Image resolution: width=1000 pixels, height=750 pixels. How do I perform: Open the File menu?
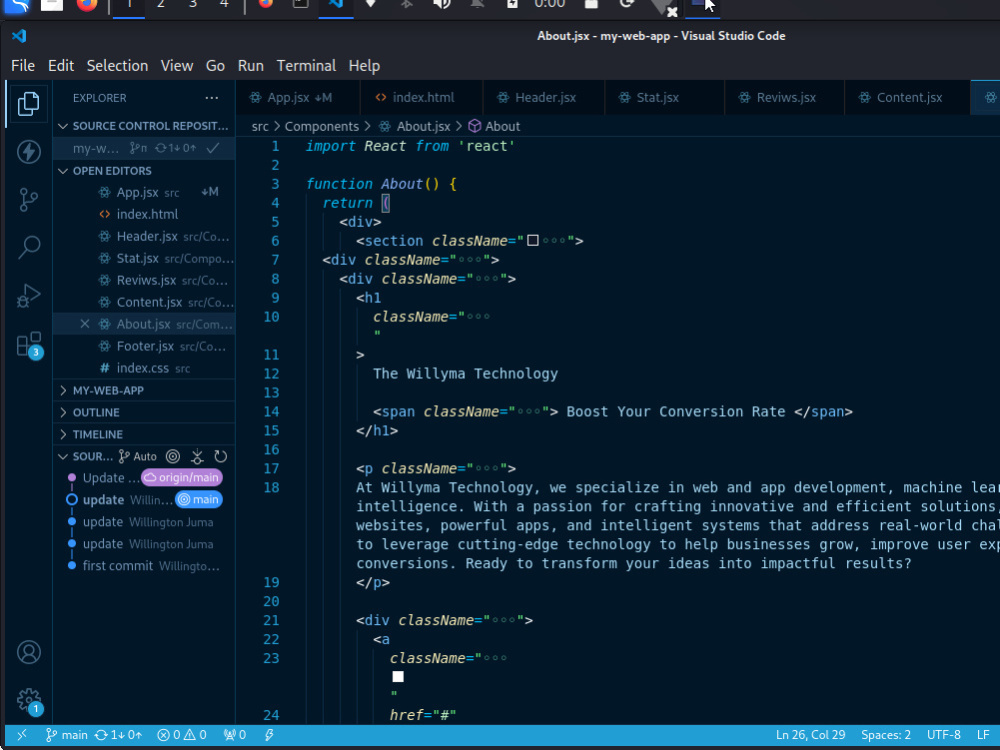click(23, 66)
